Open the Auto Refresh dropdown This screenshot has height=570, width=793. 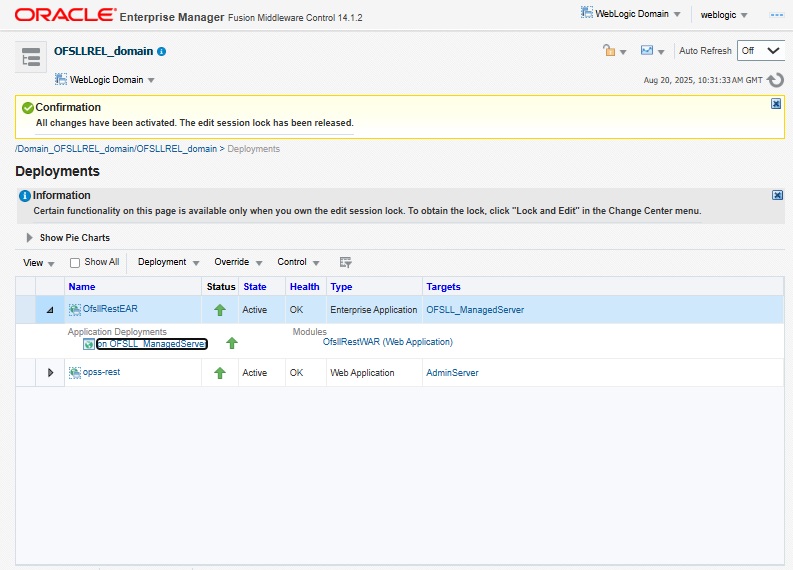pyautogui.click(x=761, y=51)
